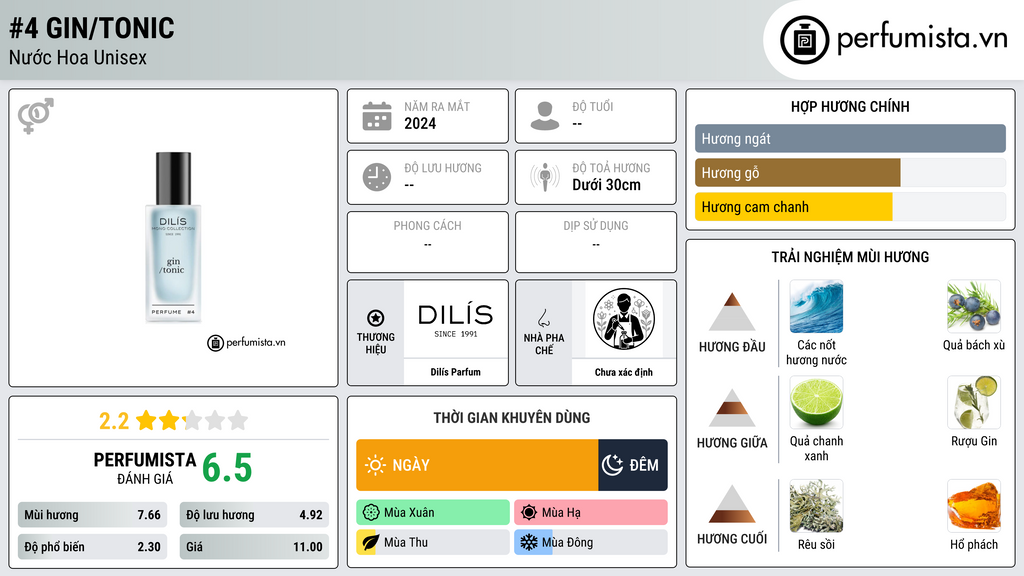The image size is (1024, 576).
Task: Open the Rượu Gin glass image
Action: pos(974,402)
